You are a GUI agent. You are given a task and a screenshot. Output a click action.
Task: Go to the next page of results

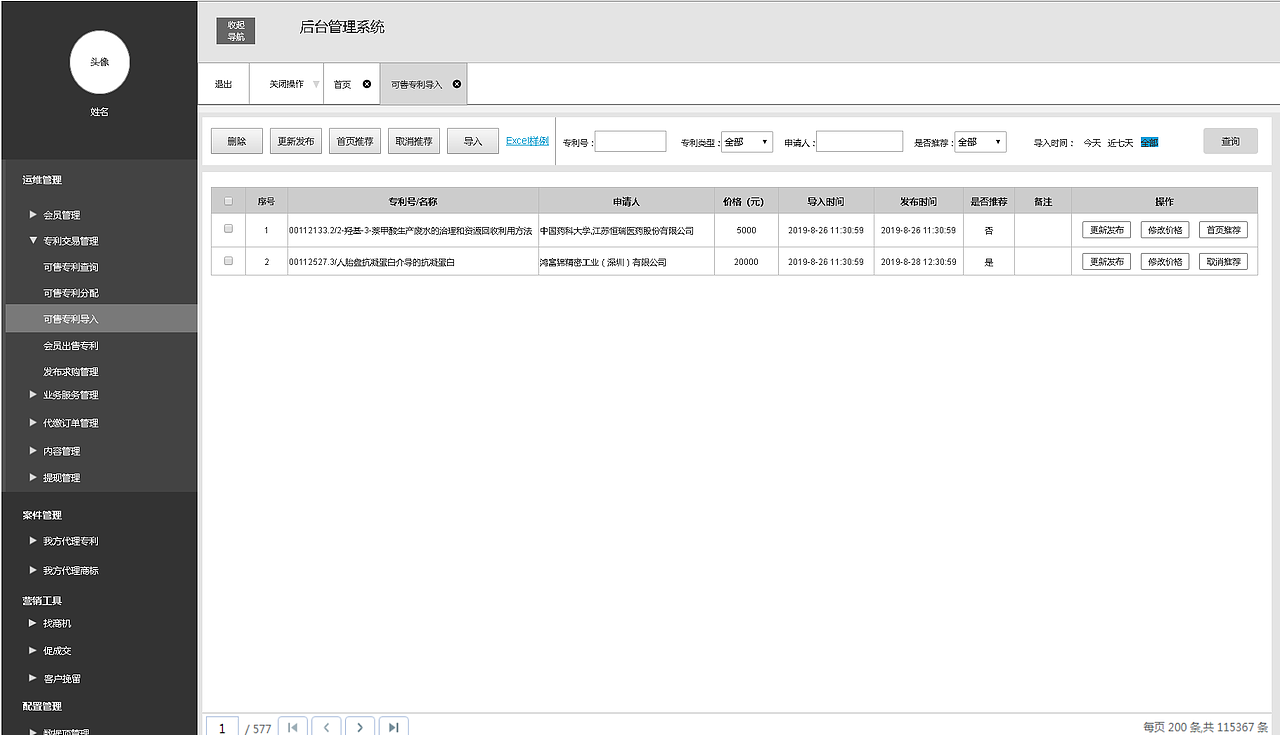point(360,728)
